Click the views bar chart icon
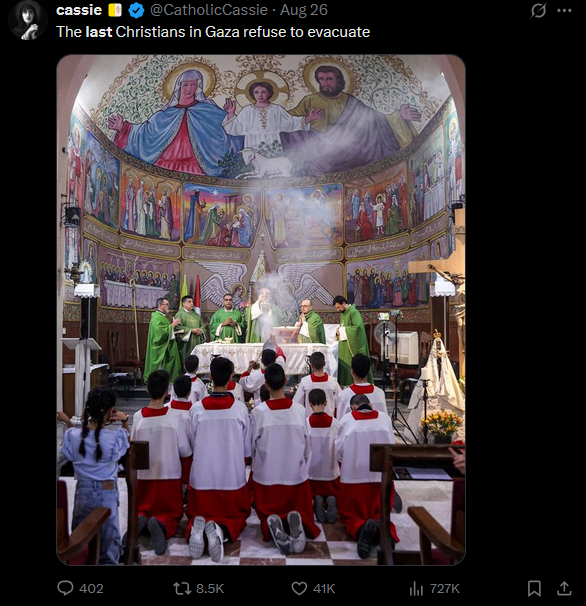Viewport: 586px width, 606px height. [416, 589]
